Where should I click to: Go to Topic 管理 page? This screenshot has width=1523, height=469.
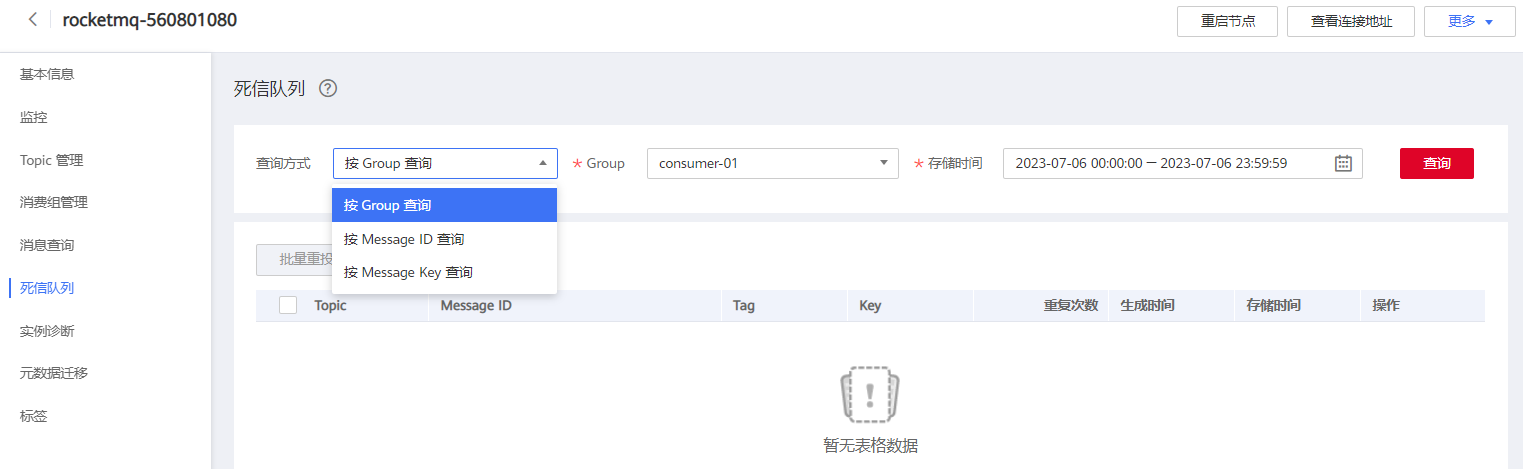(x=51, y=160)
